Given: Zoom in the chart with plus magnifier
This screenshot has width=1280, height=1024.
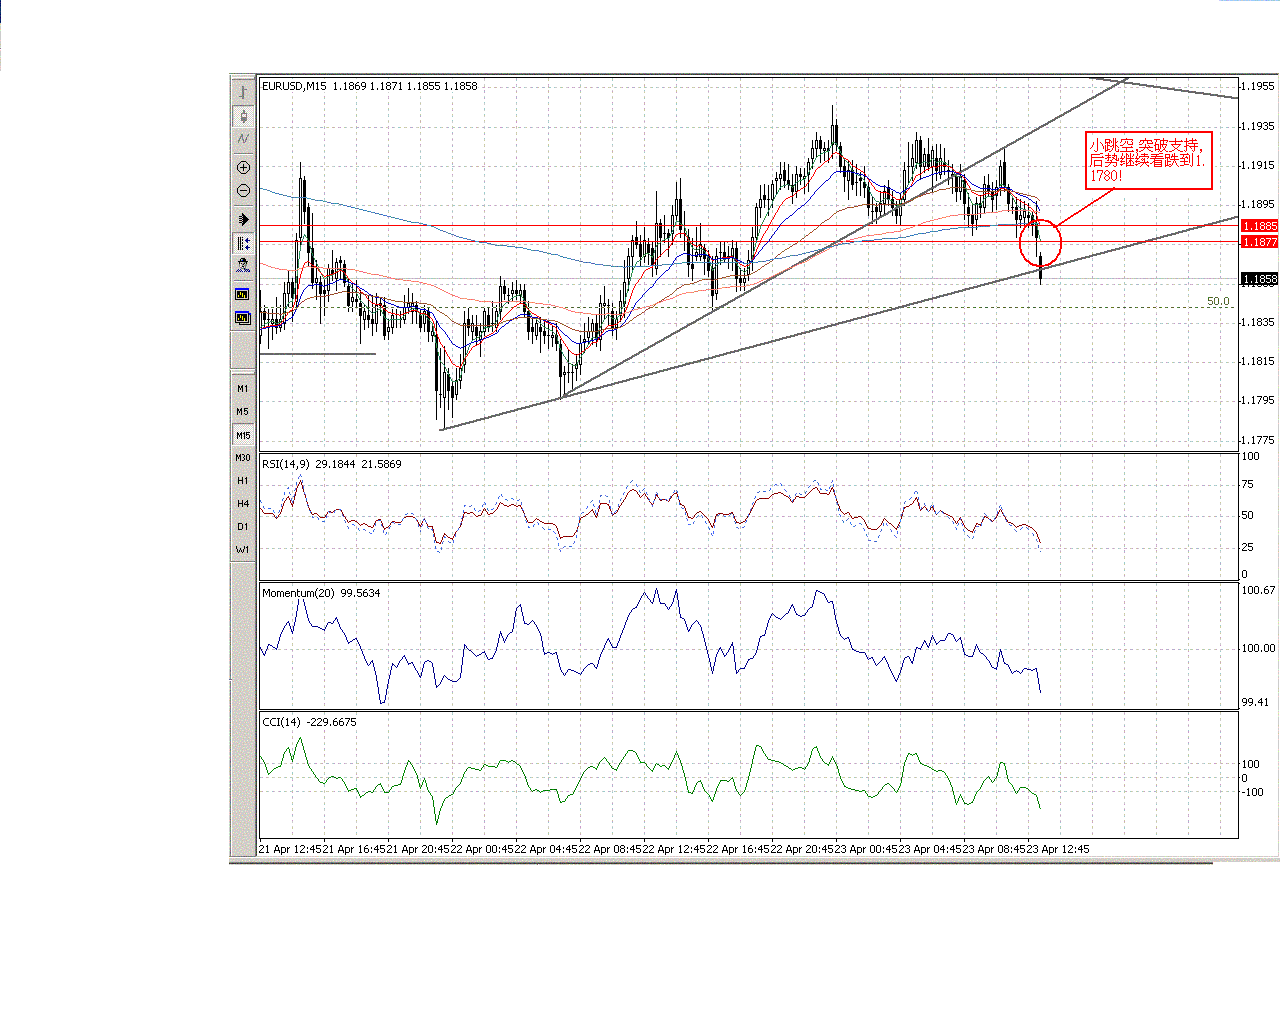Looking at the screenshot, I should tap(243, 167).
